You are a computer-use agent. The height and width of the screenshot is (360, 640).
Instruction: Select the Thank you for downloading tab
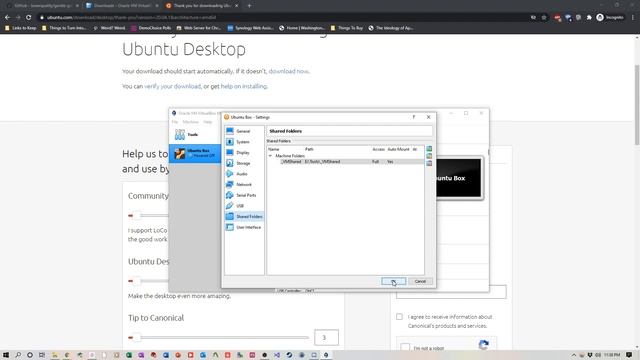click(x=202, y=6)
